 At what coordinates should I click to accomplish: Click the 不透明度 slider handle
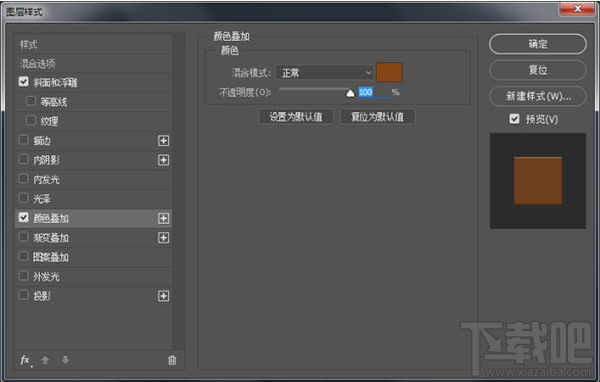[x=350, y=93]
